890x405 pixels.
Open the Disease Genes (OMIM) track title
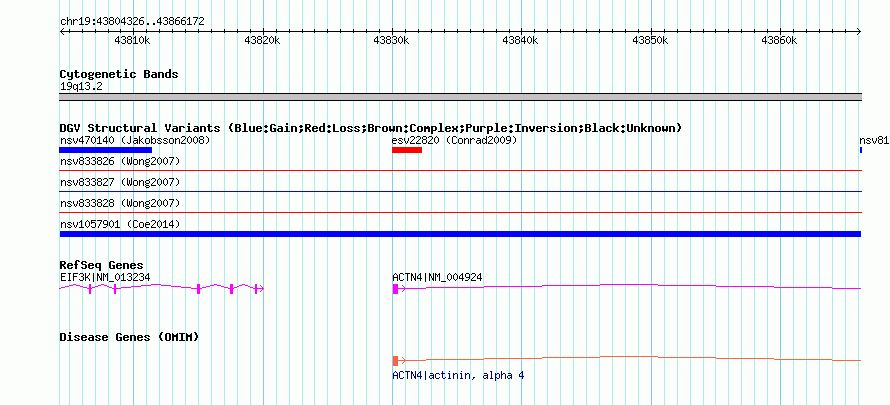point(129,338)
